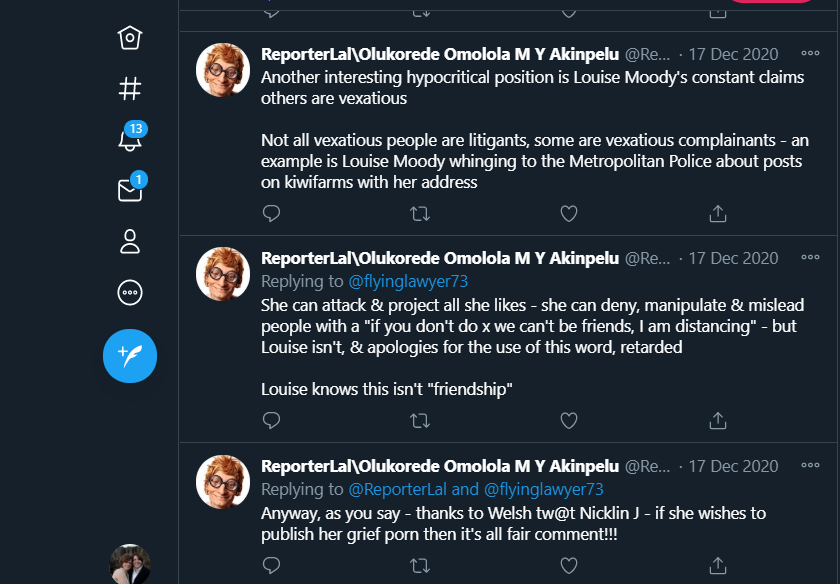
Task: Open Messages envelope icon
Action: [x=130, y=190]
